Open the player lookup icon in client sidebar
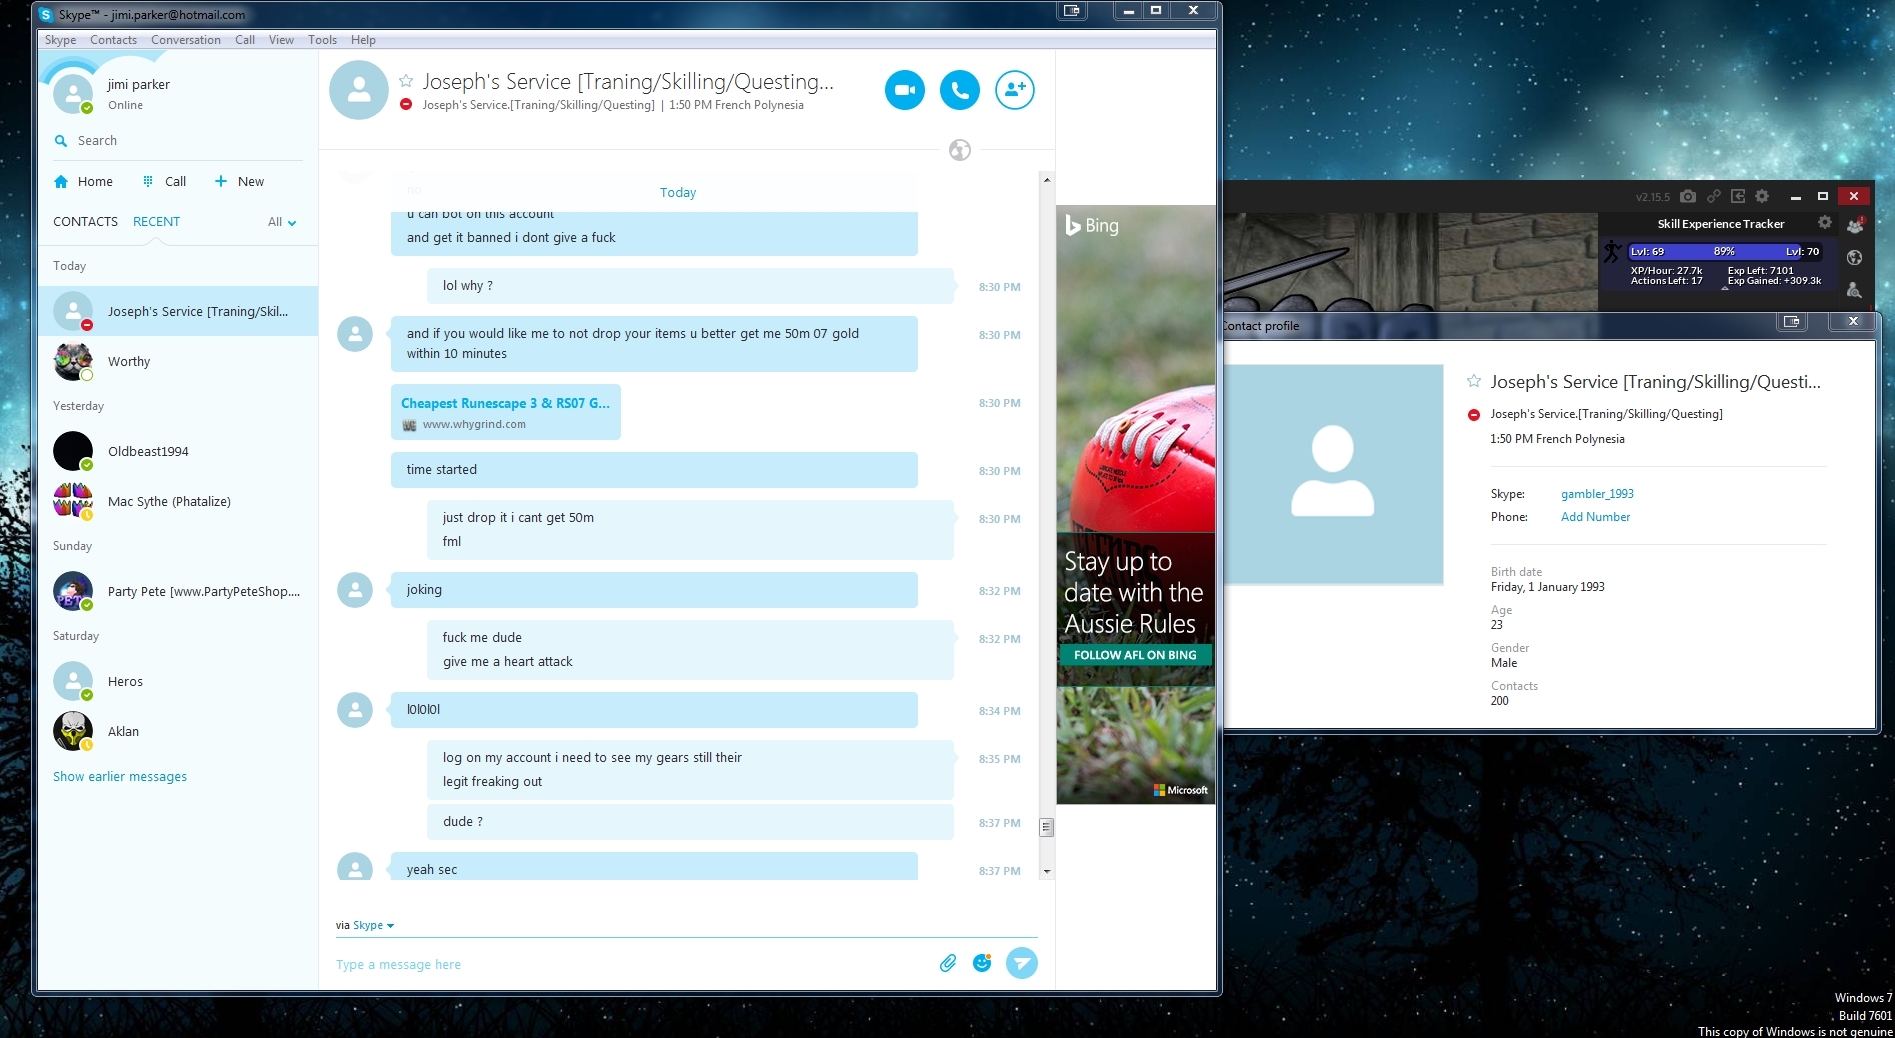Screen dimensions: 1895x1038 (x=1855, y=290)
